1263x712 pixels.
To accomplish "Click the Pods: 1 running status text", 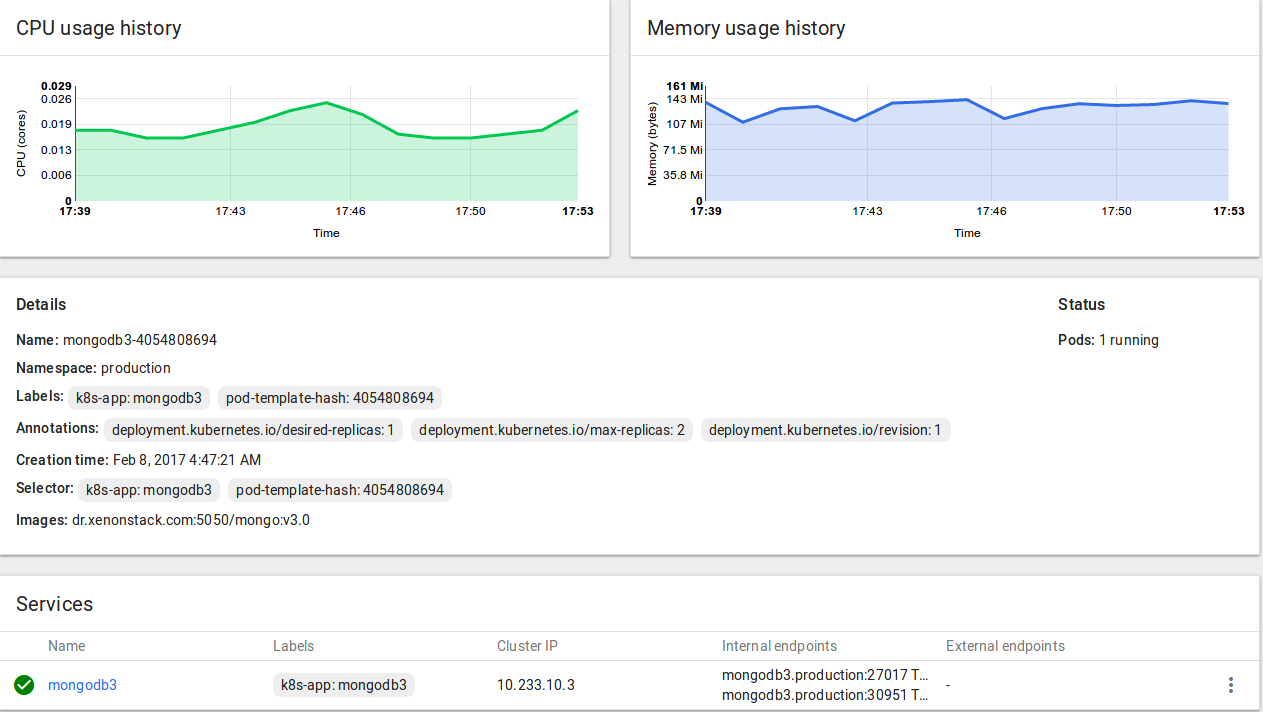I will 1108,340.
